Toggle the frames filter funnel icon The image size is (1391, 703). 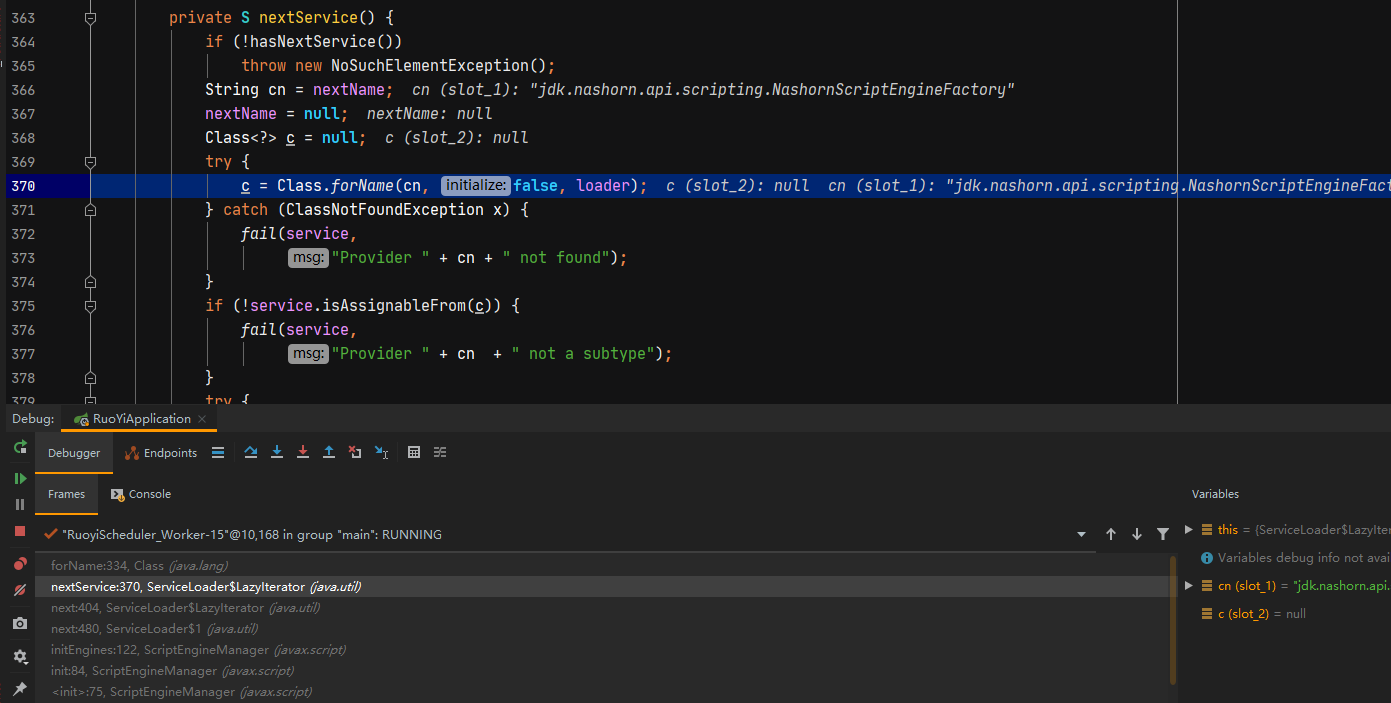click(1163, 535)
